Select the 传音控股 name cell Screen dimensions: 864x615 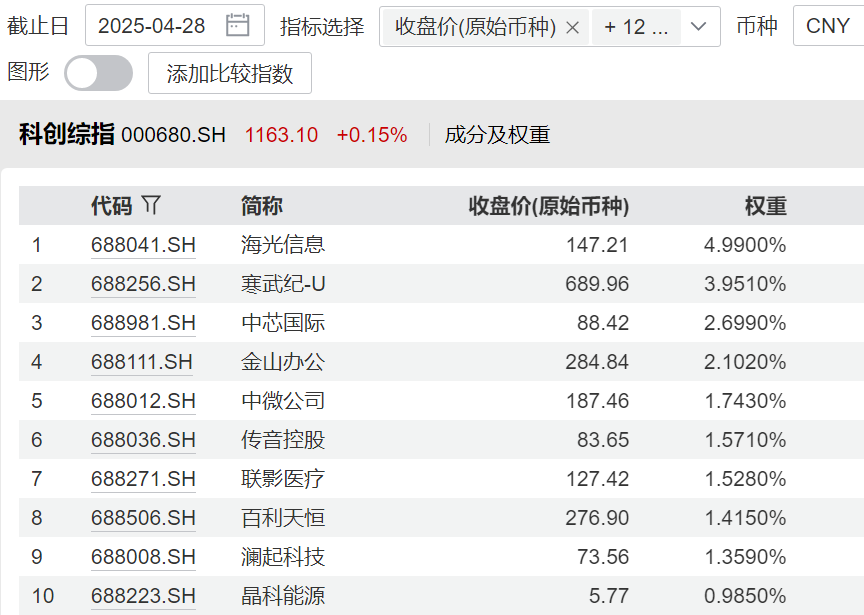point(283,440)
